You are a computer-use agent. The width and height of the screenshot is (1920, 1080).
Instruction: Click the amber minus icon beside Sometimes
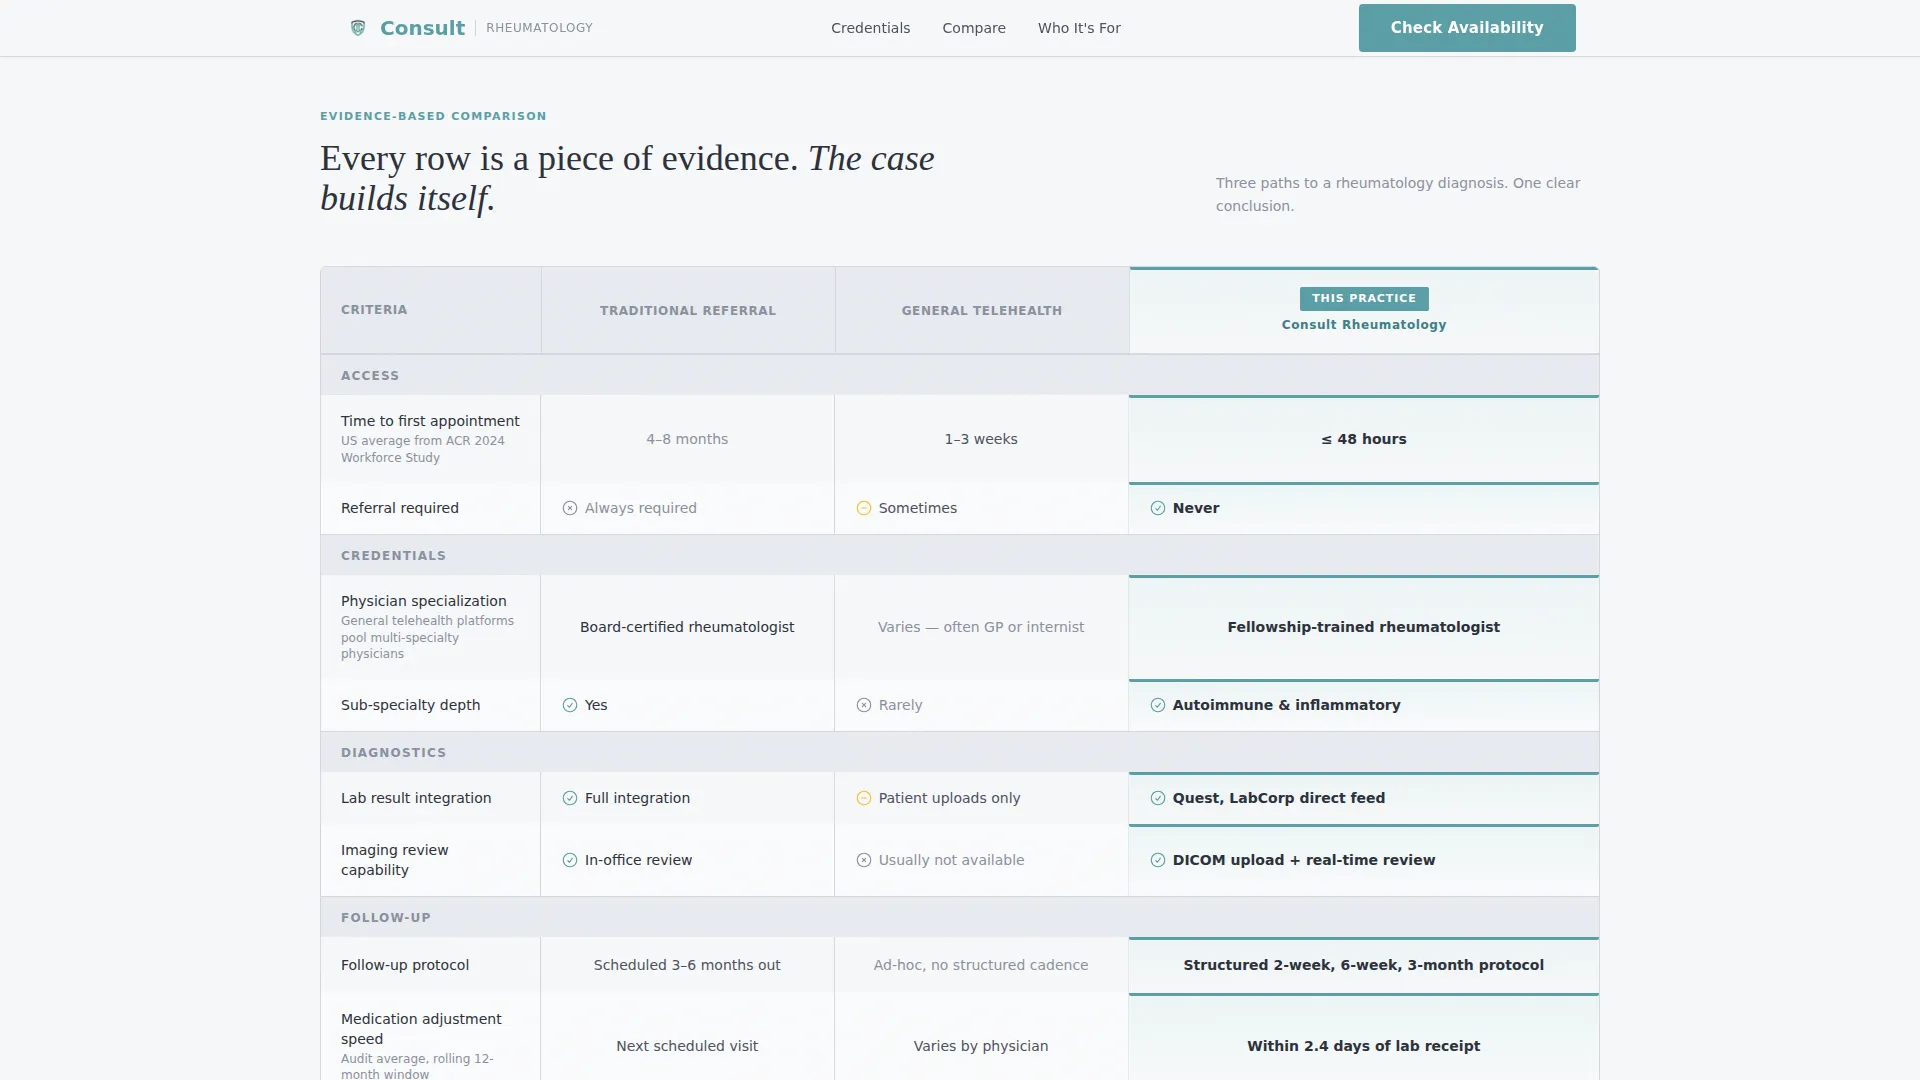tap(864, 508)
